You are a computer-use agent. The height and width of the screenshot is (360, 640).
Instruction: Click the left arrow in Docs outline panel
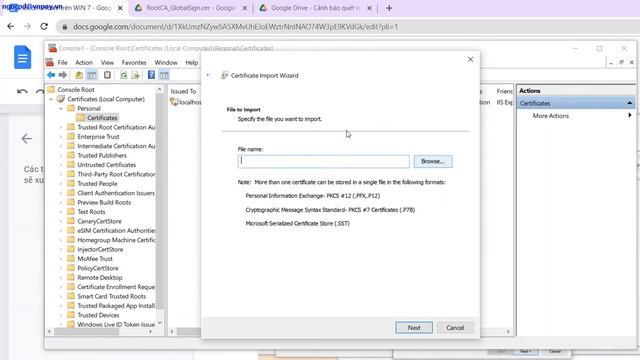pyautogui.click(x=27, y=139)
